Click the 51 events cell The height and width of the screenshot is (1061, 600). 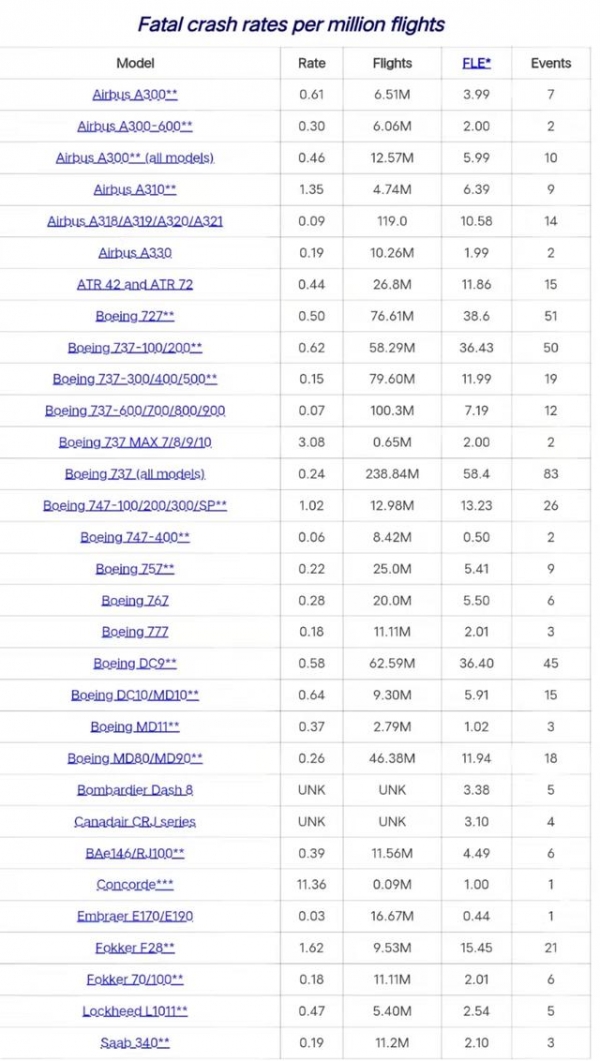click(x=551, y=316)
